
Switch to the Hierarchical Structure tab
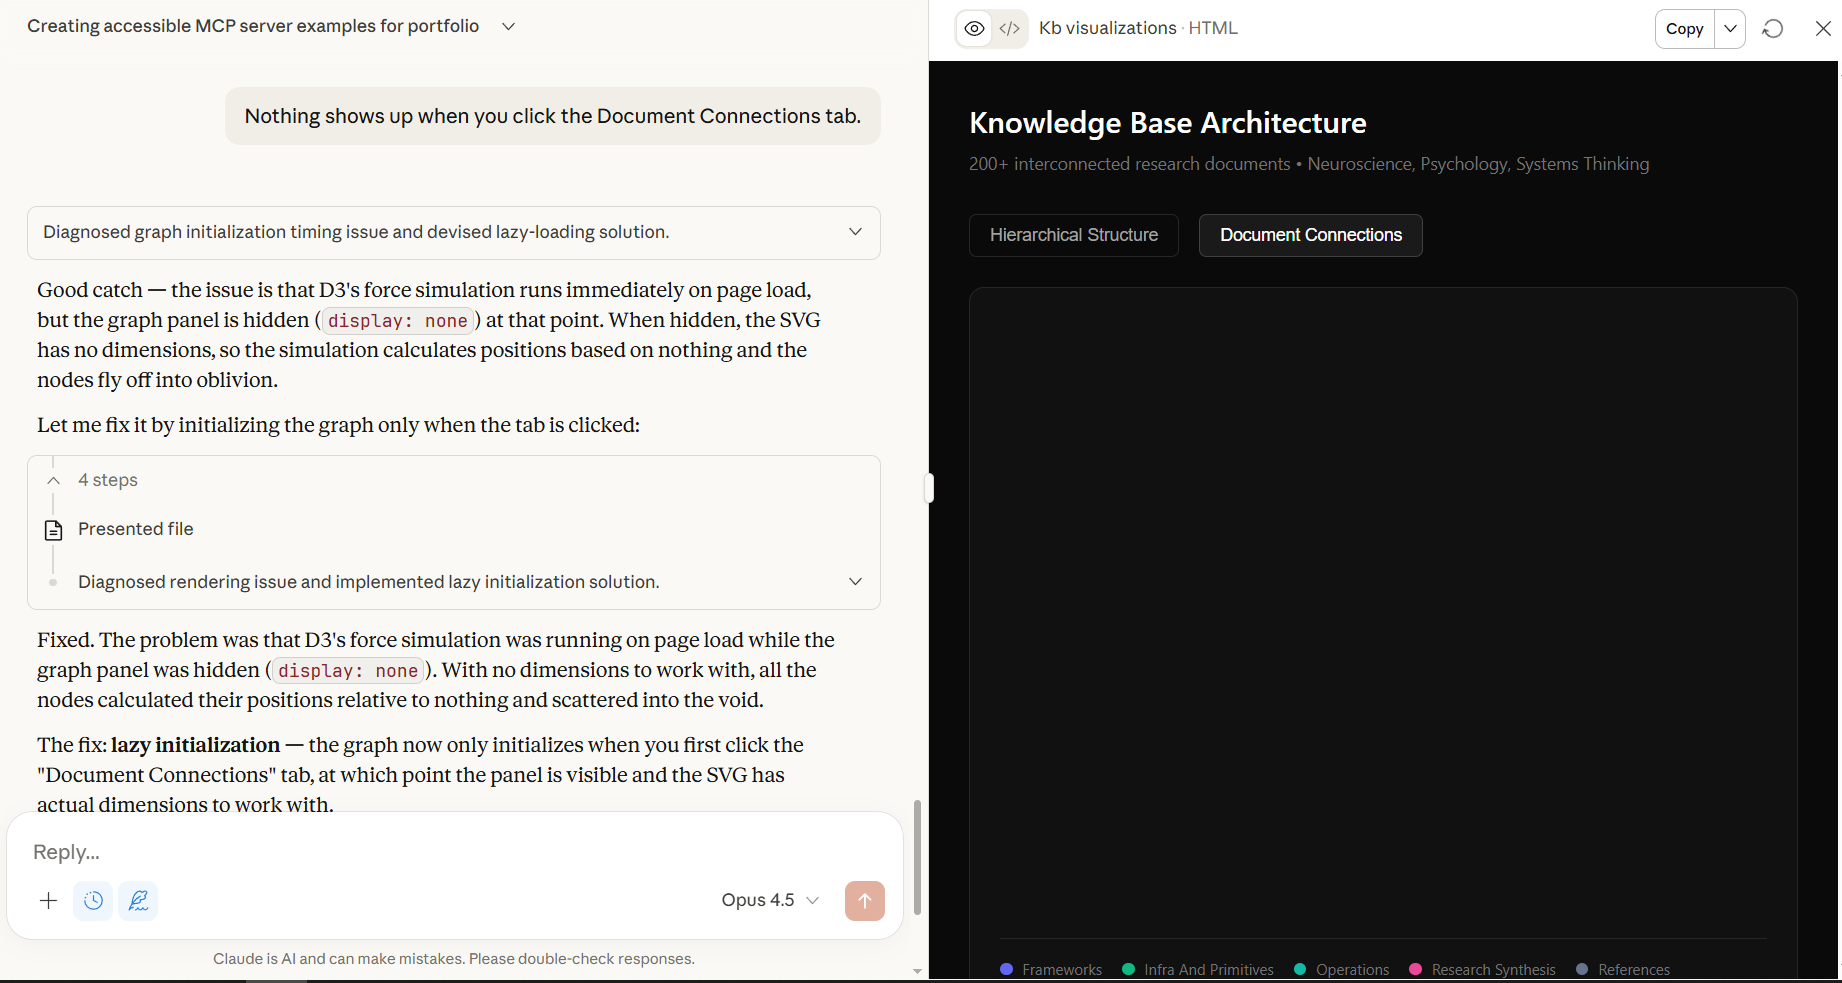tap(1073, 235)
